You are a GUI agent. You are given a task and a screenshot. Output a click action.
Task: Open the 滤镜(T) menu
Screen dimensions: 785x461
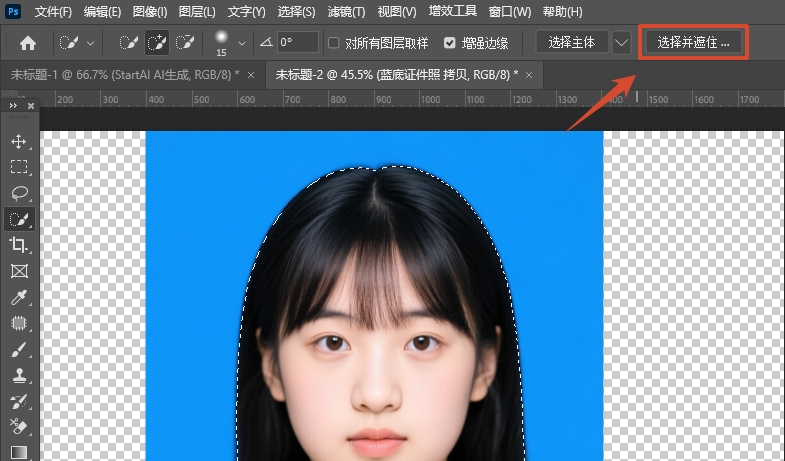pos(346,12)
